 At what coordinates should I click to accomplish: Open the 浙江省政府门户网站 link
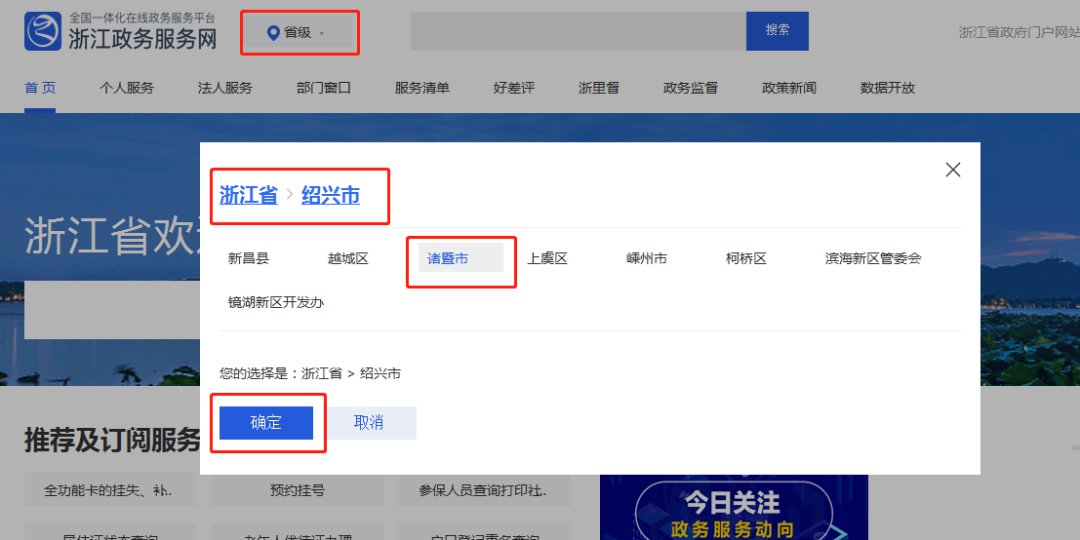click(1019, 32)
